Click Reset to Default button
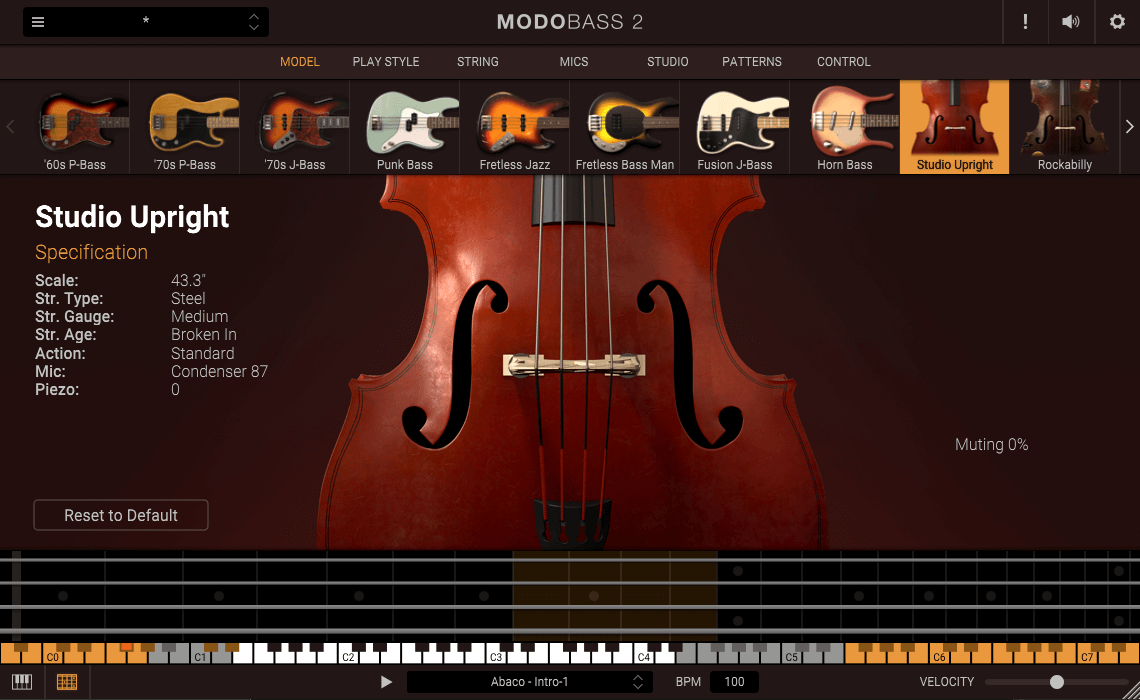This screenshot has width=1140, height=700. (121, 515)
